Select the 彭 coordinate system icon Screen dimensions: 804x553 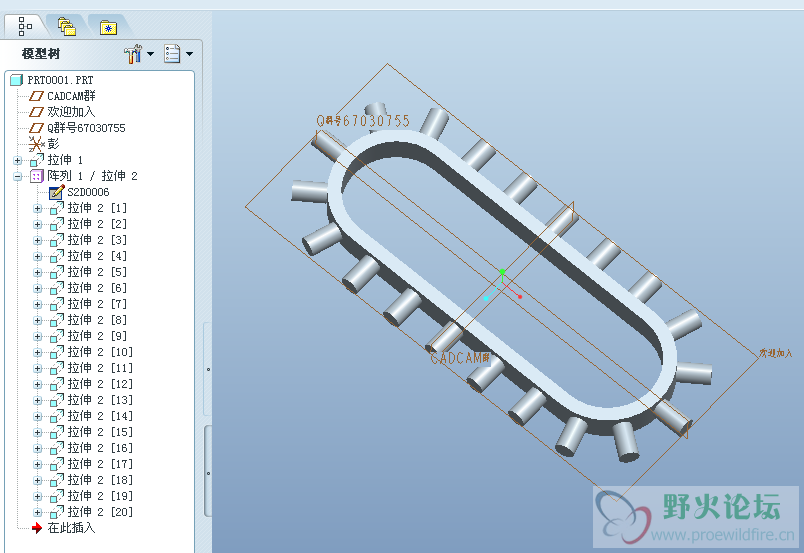pyautogui.click(x=37, y=144)
